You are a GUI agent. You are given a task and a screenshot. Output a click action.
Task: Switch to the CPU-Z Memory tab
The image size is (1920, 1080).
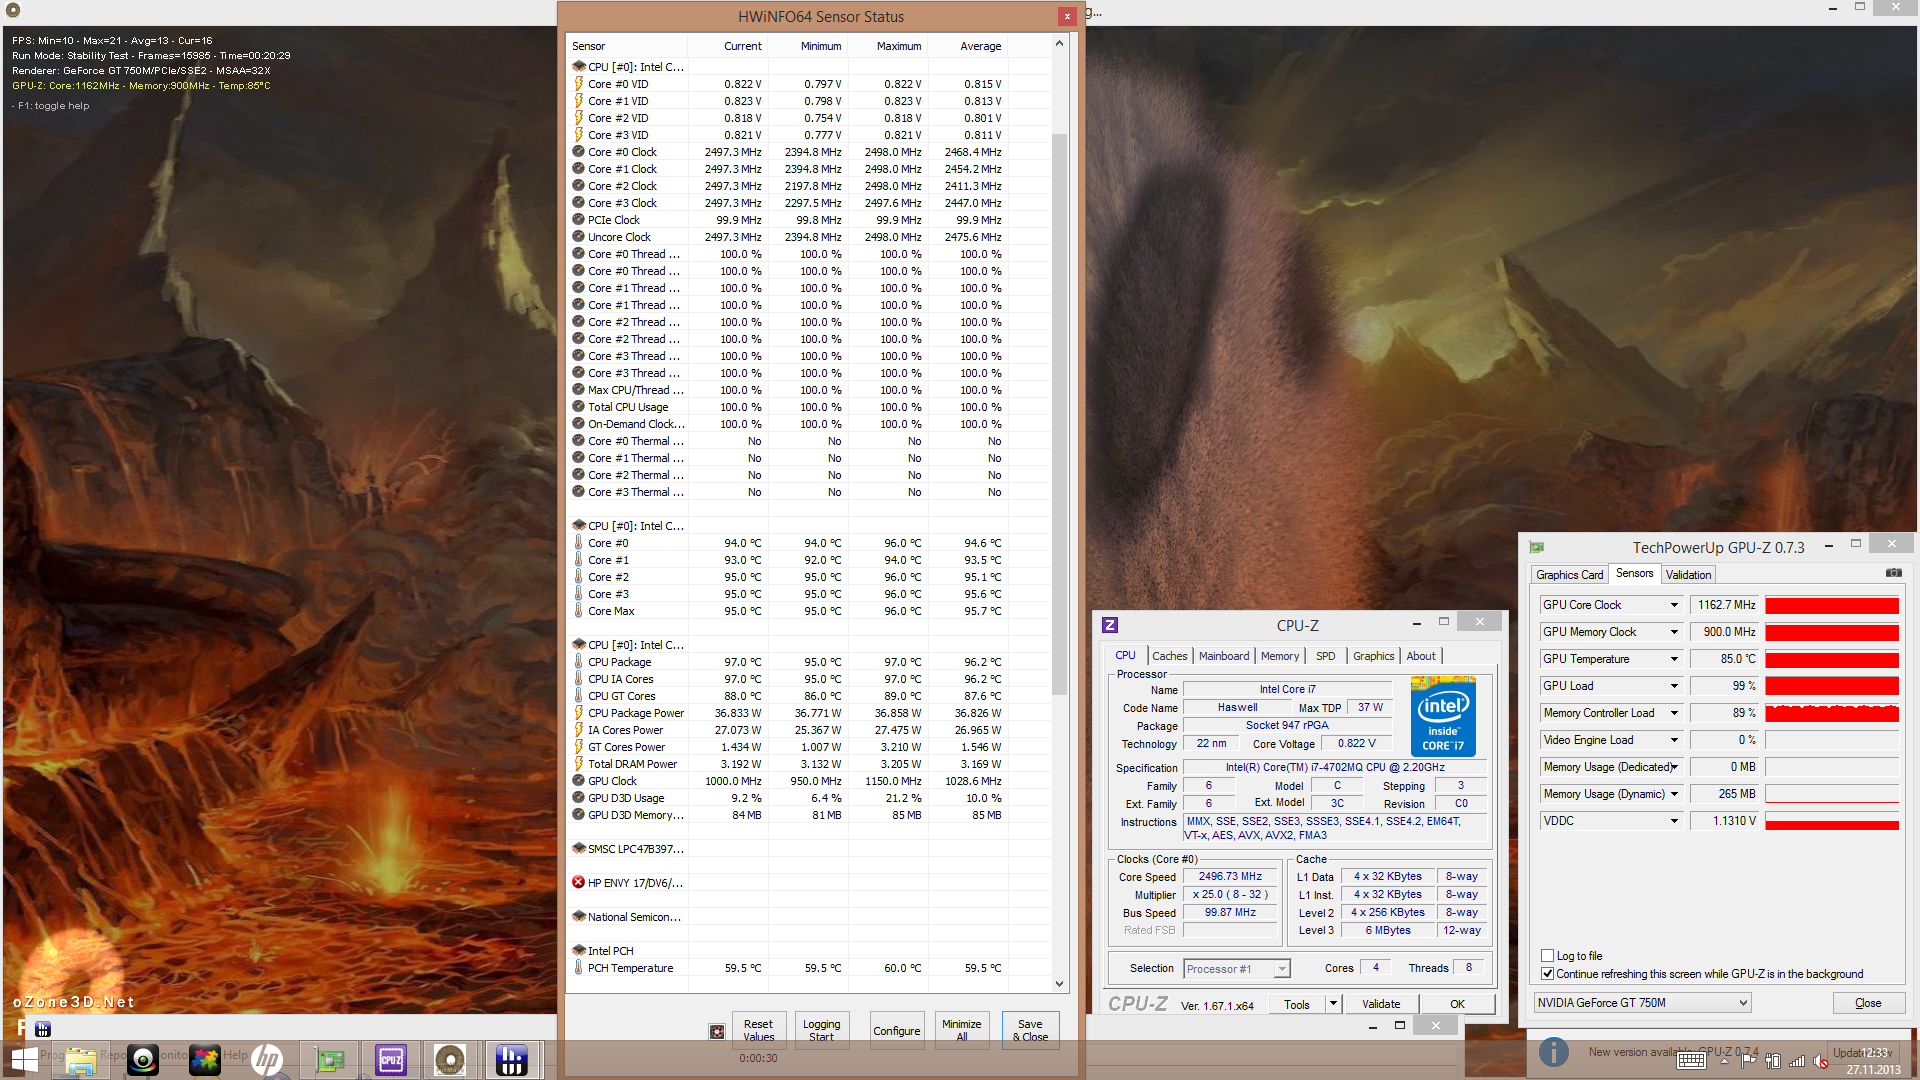(x=1280, y=656)
